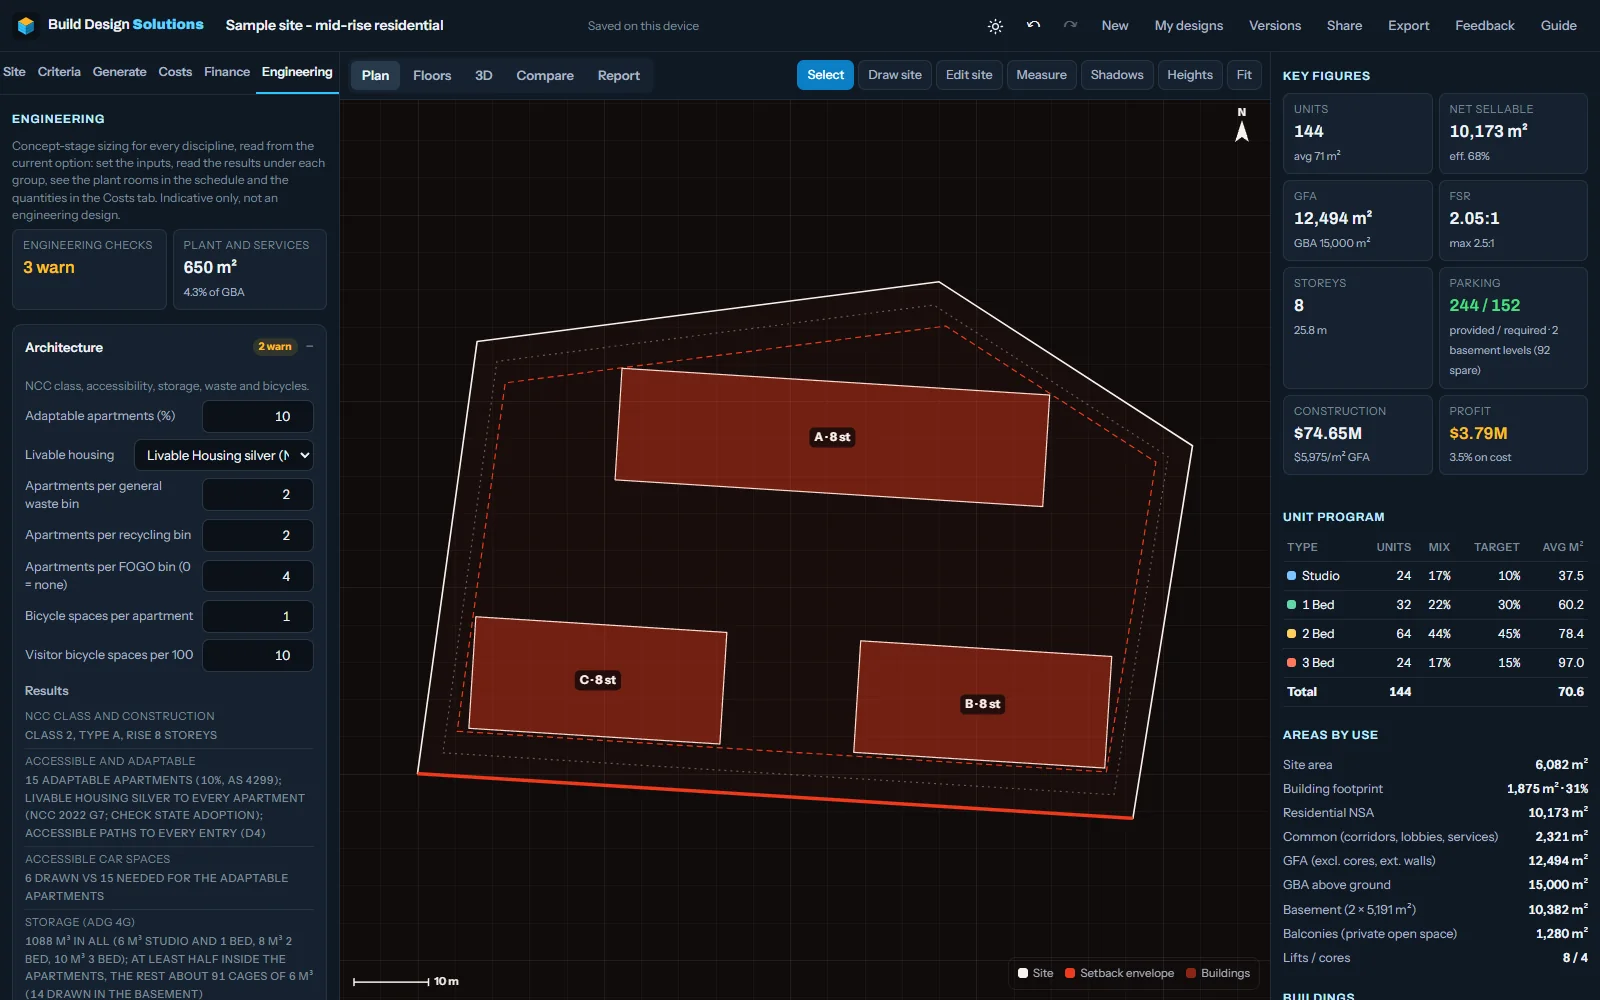Click the Site area row value
The image size is (1600, 1000).
(1561, 765)
